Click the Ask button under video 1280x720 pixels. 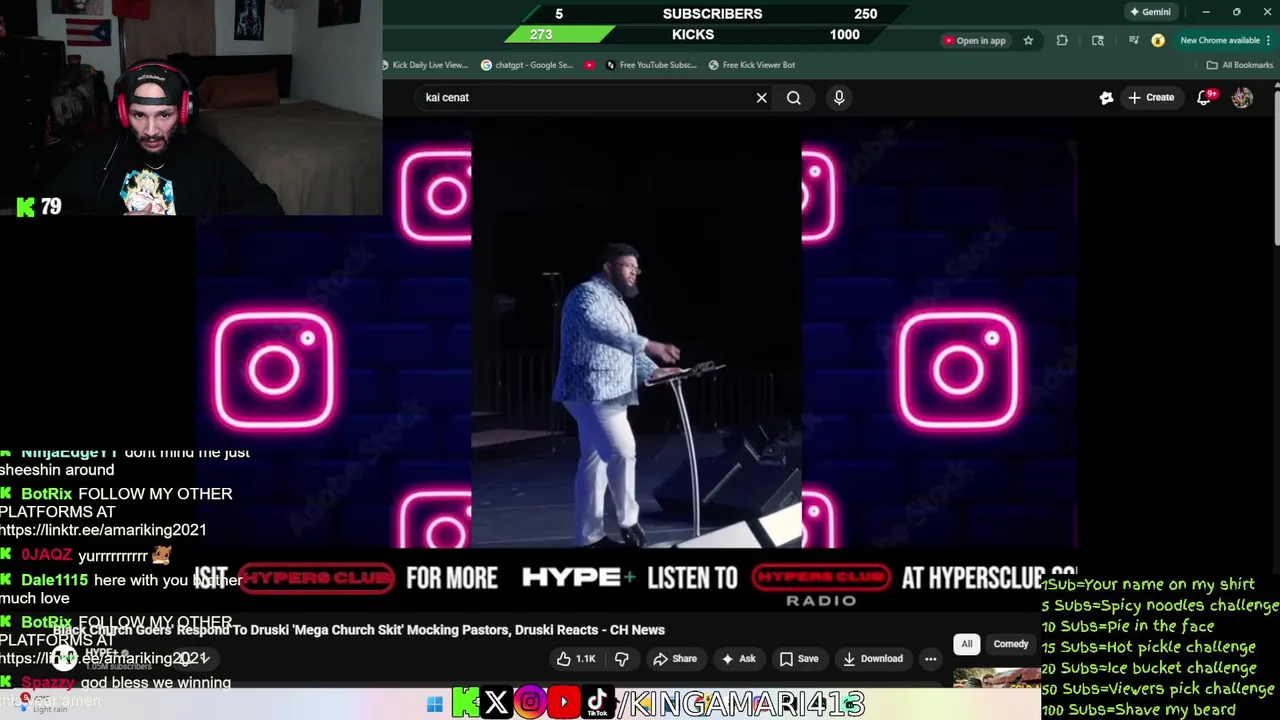pos(738,659)
